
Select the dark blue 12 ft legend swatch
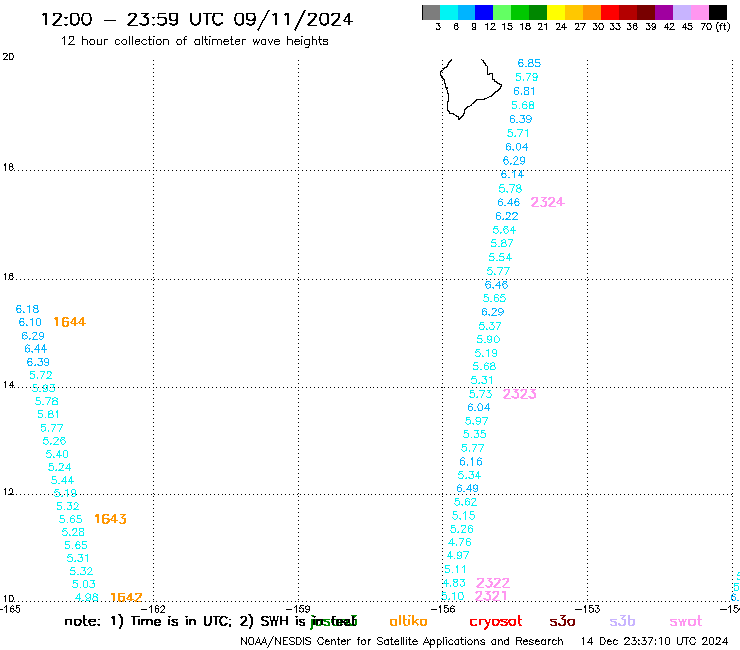click(484, 13)
